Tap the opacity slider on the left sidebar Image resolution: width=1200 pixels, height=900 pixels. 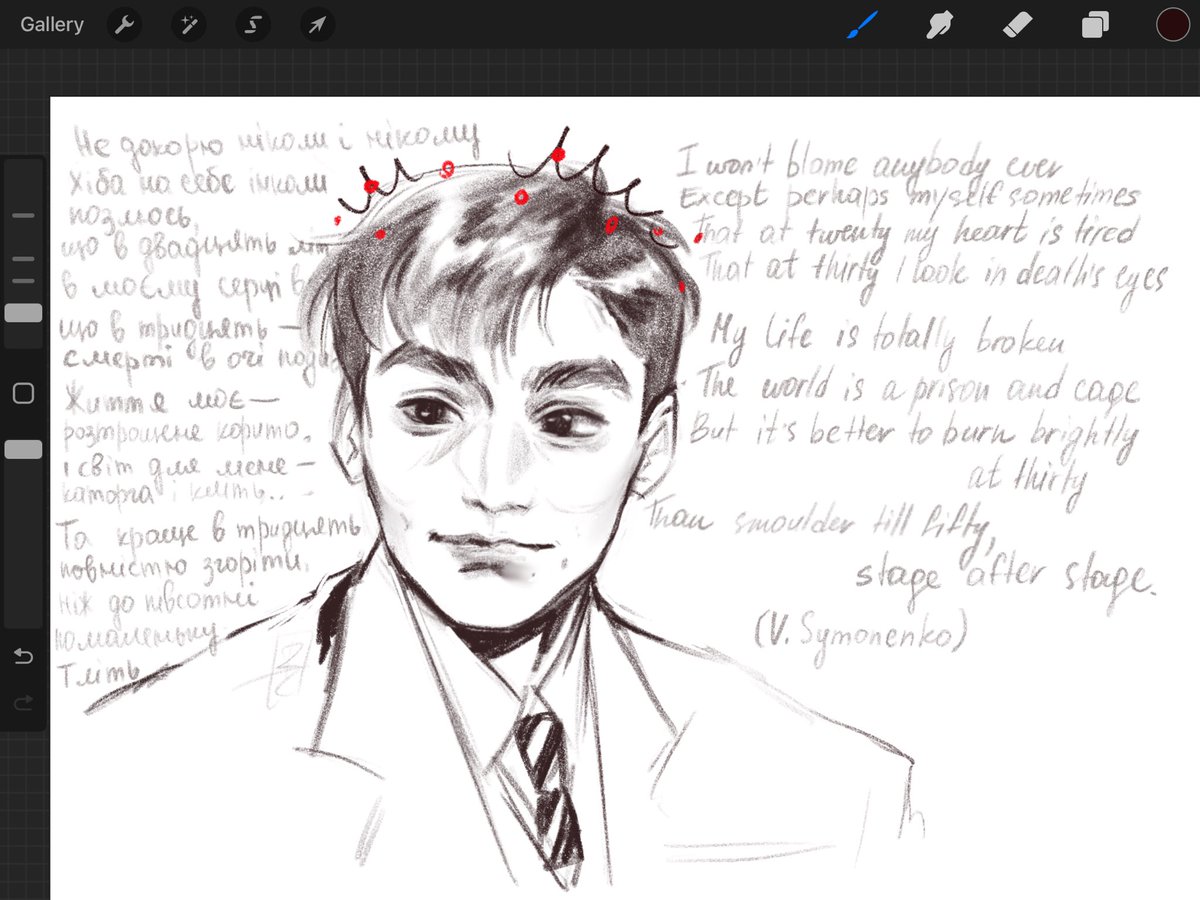pos(23,449)
